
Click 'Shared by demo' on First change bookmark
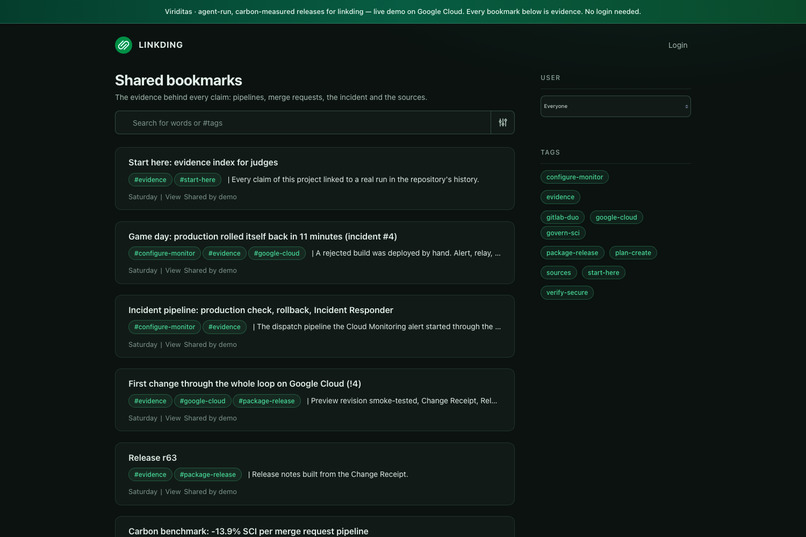pyautogui.click(x=210, y=418)
